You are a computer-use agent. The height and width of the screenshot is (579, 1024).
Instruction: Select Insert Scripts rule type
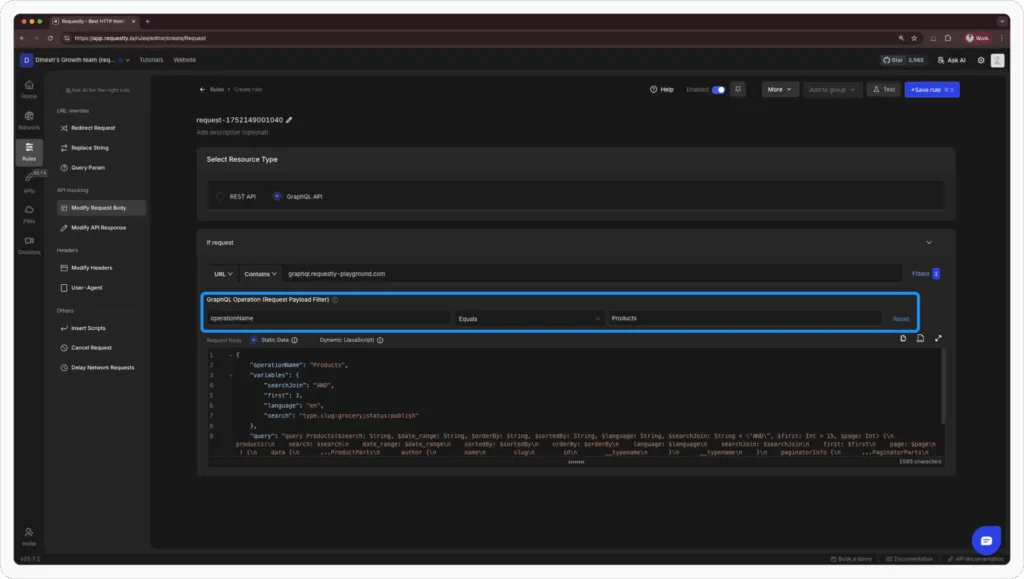click(x=101, y=328)
